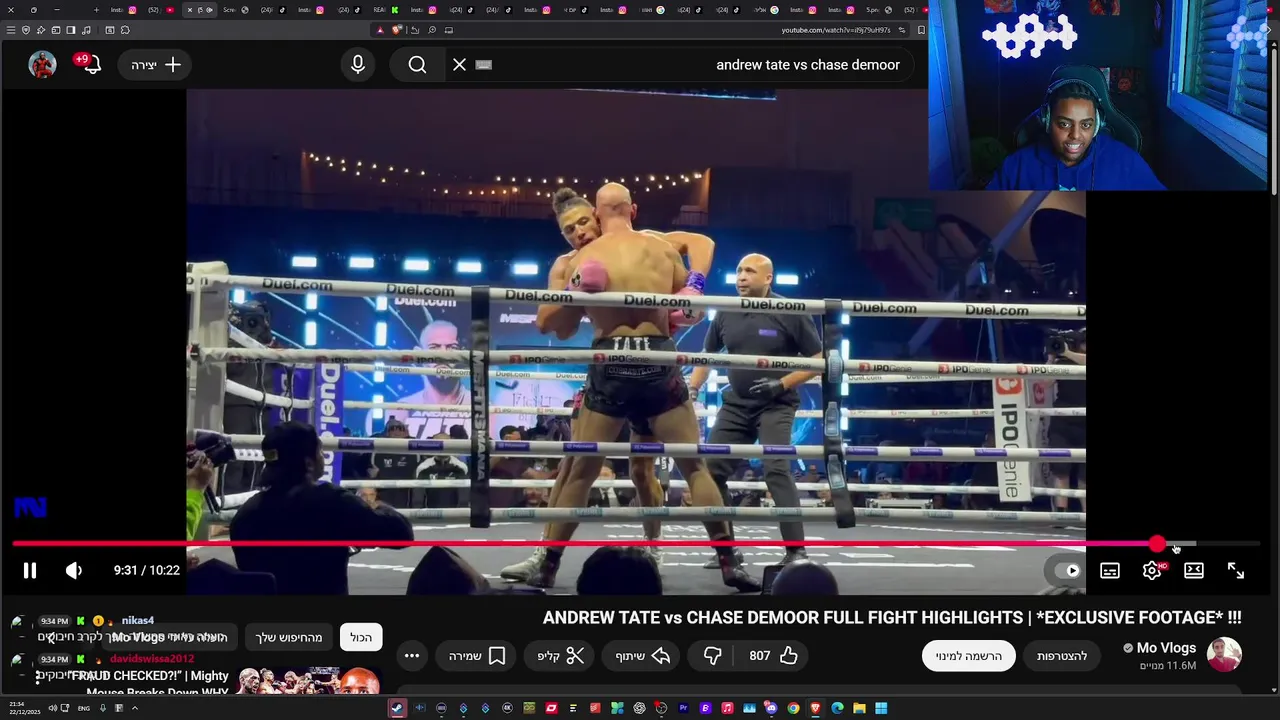The image size is (1280, 720).
Task: Enter fullscreen mode
Action: tap(1236, 570)
